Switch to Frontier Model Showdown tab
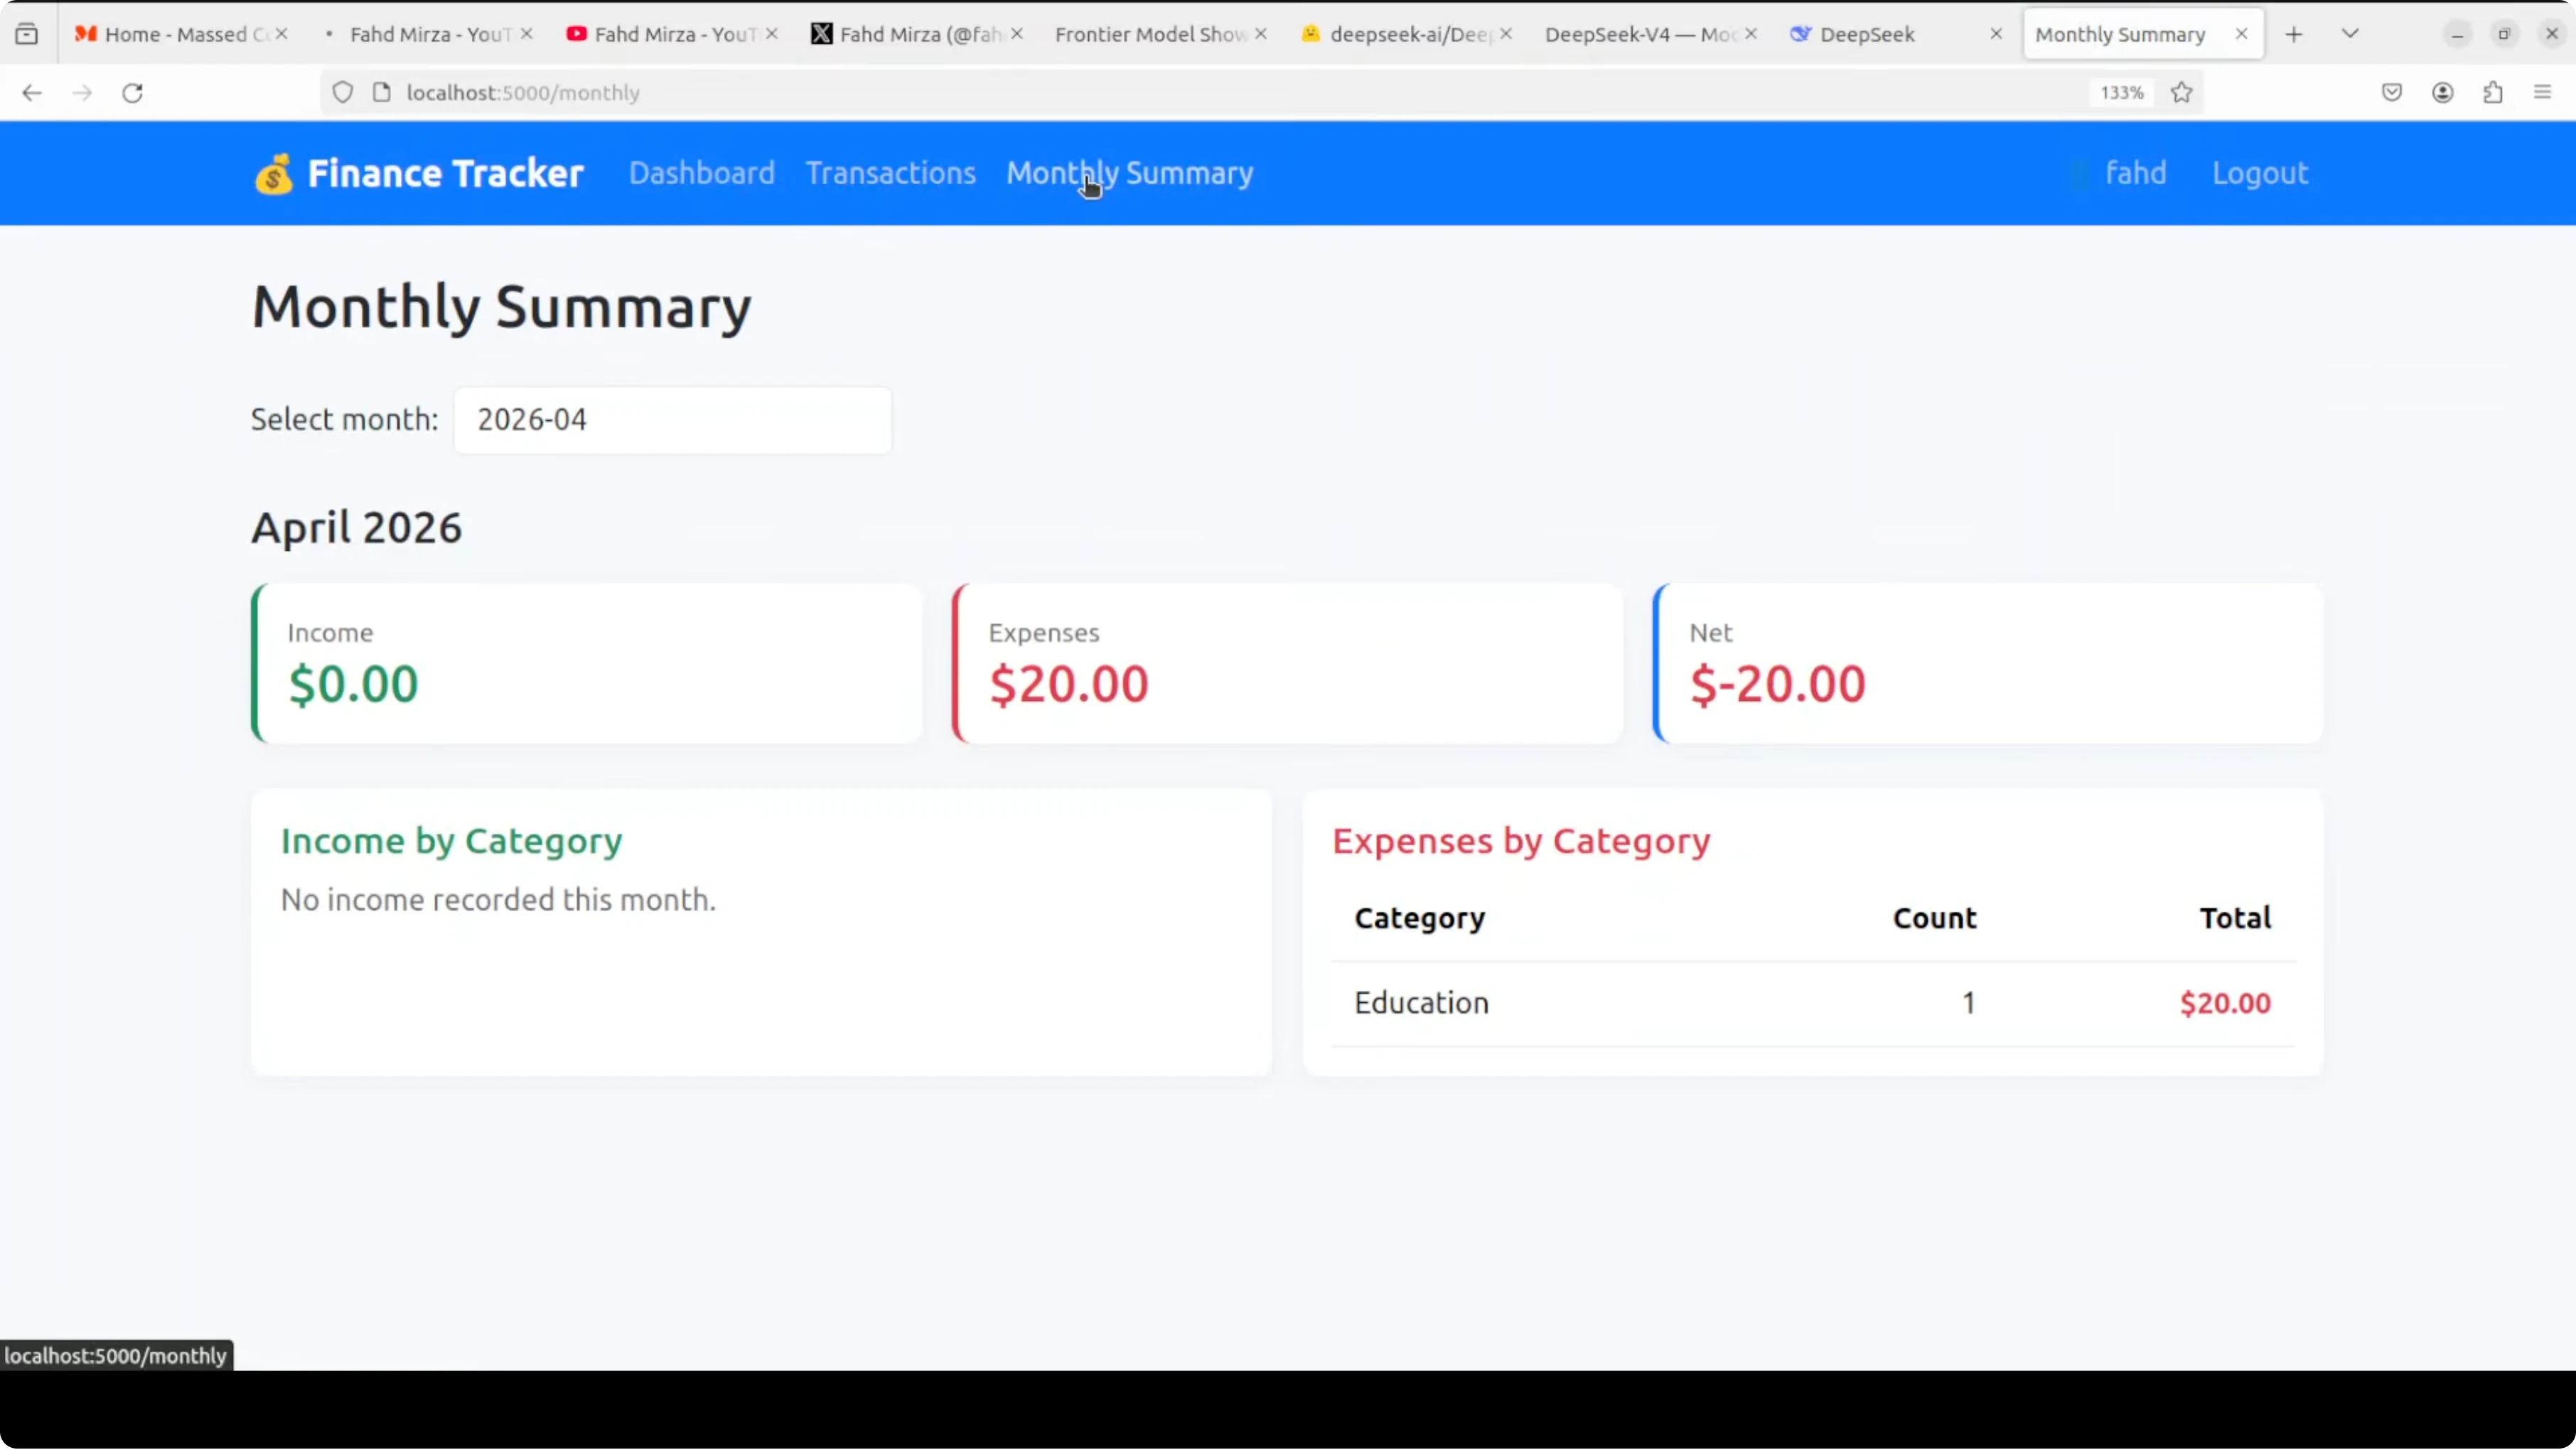 (1150, 34)
